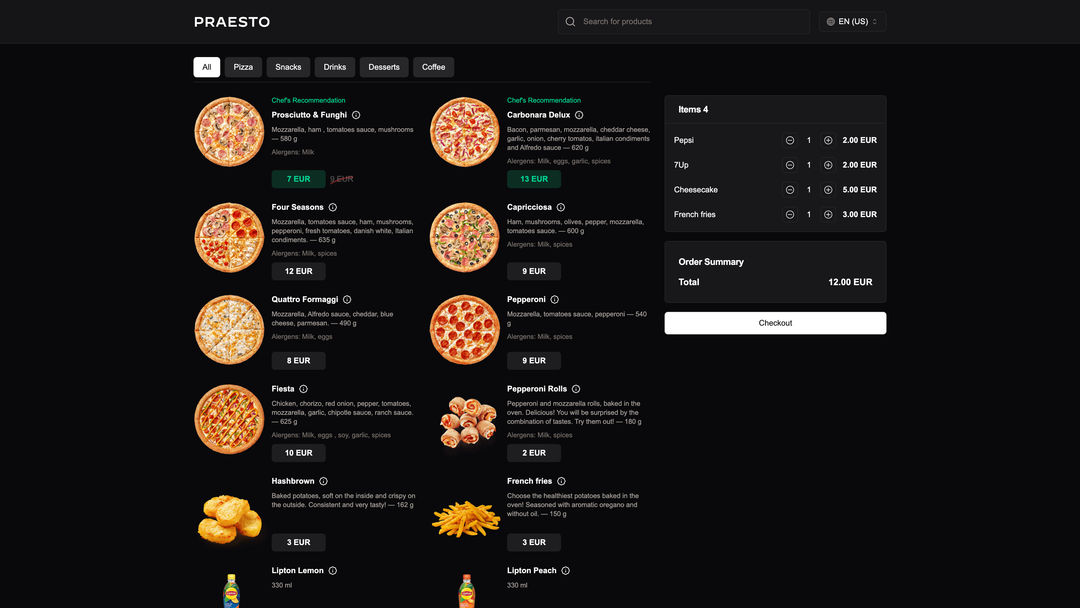Click the 7Up cart item name
This screenshot has height=608, width=1080.
pos(681,165)
